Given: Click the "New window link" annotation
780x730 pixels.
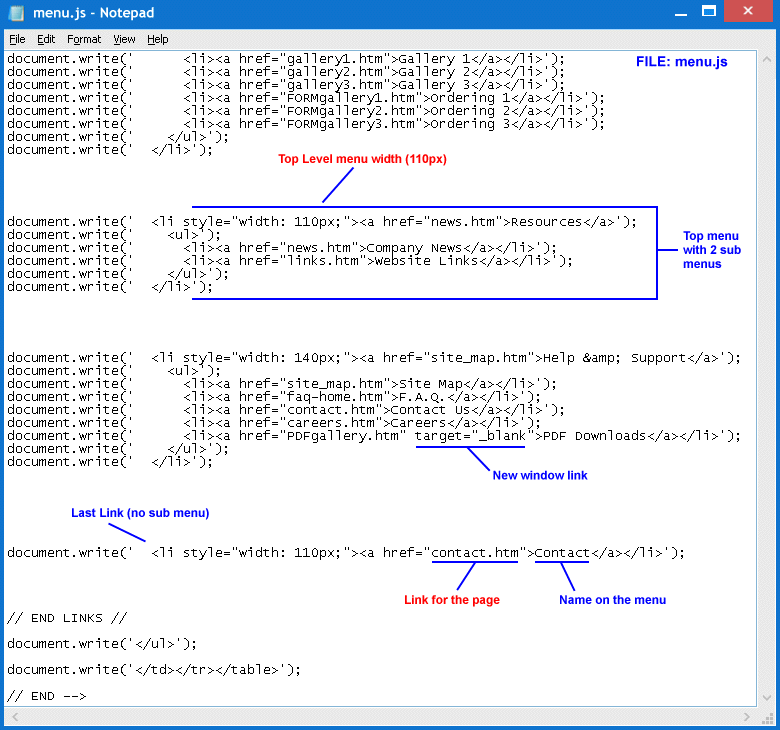Looking at the screenshot, I should pos(540,476).
